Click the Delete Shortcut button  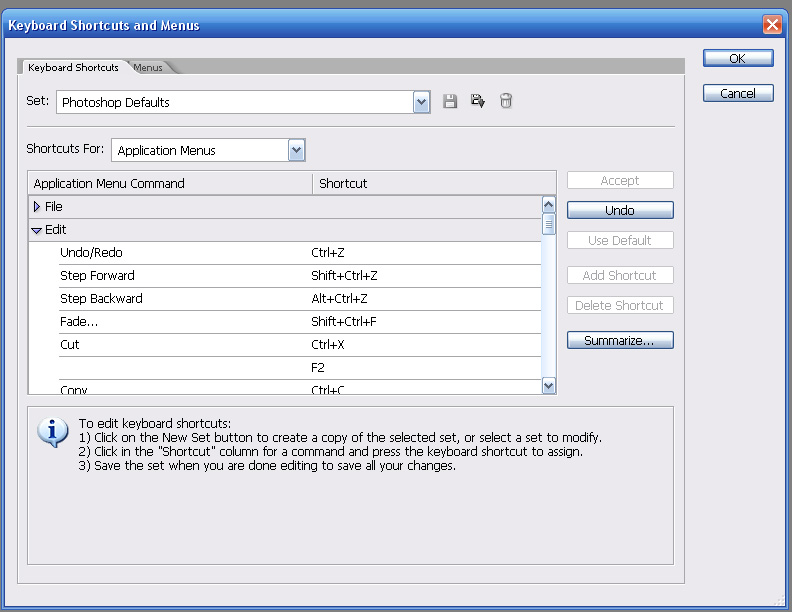point(620,305)
